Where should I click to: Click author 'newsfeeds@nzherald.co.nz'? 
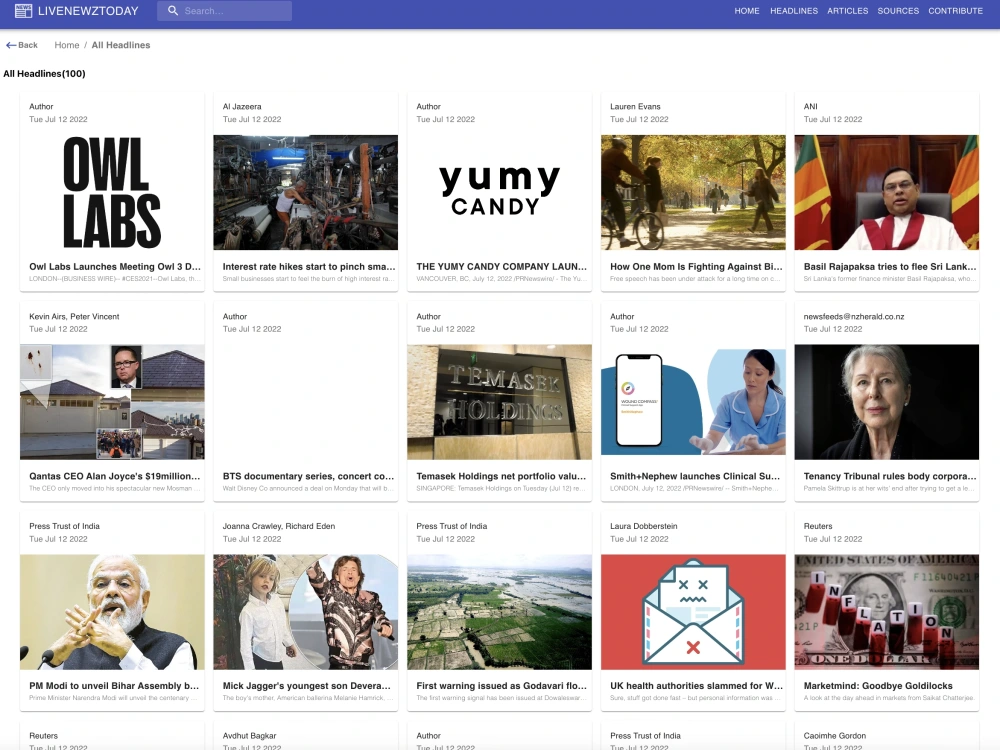point(854,316)
